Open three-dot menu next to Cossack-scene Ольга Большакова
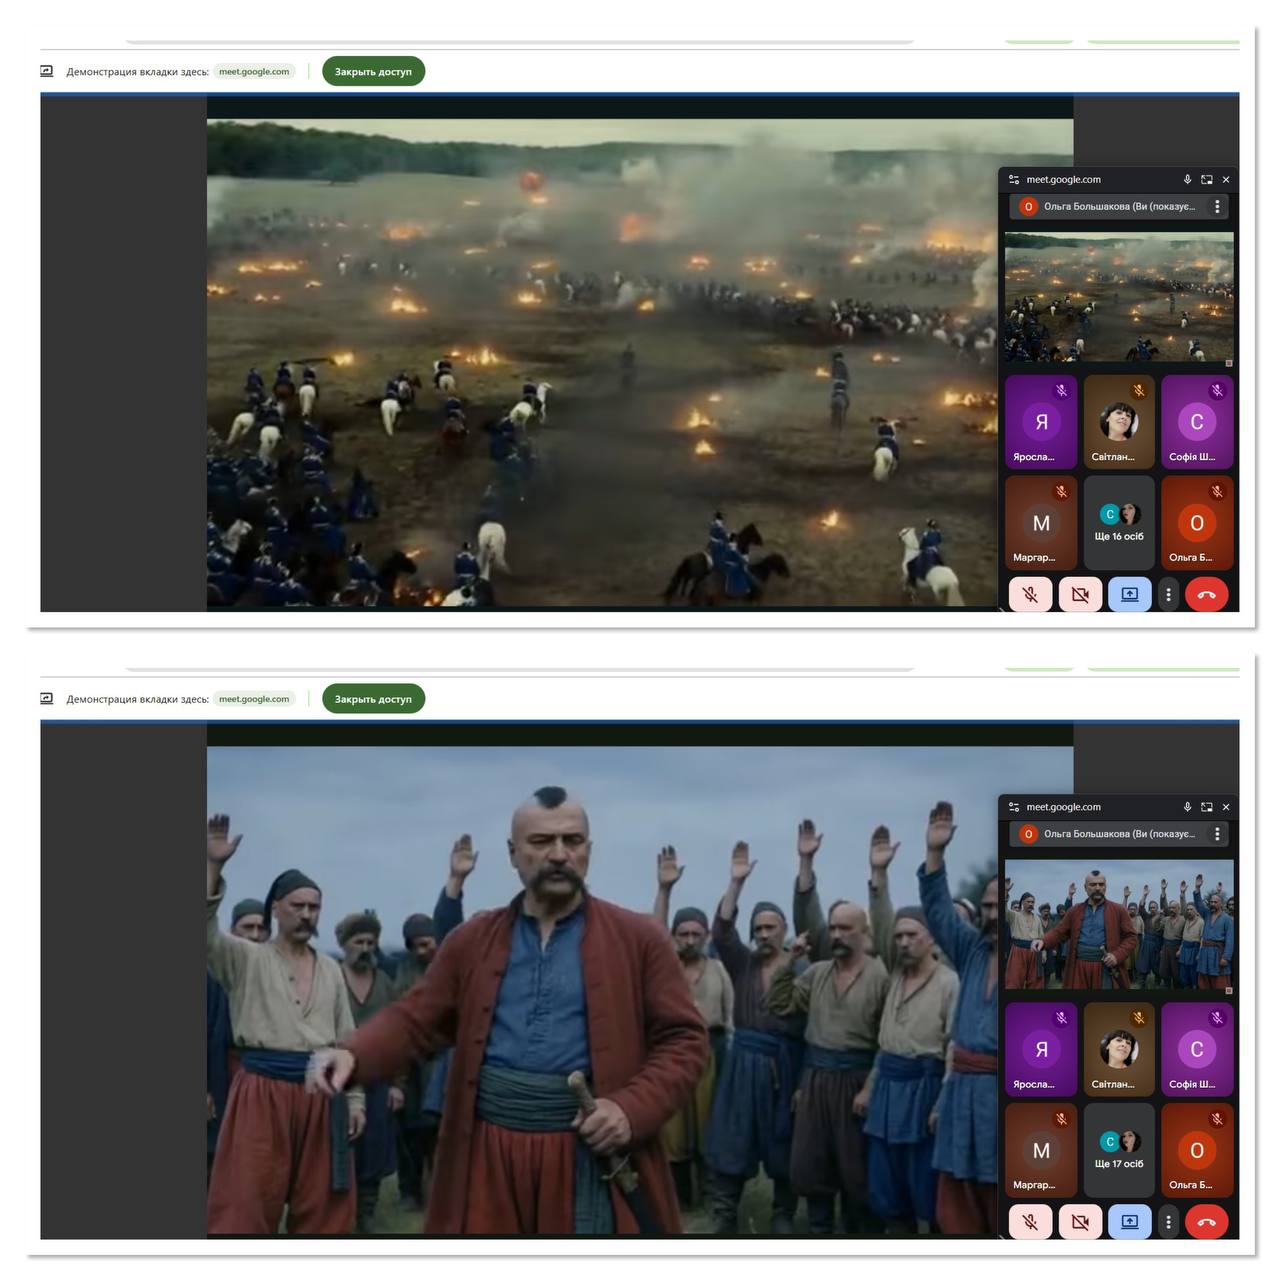This screenshot has height=1280, width=1280. pyautogui.click(x=1217, y=834)
